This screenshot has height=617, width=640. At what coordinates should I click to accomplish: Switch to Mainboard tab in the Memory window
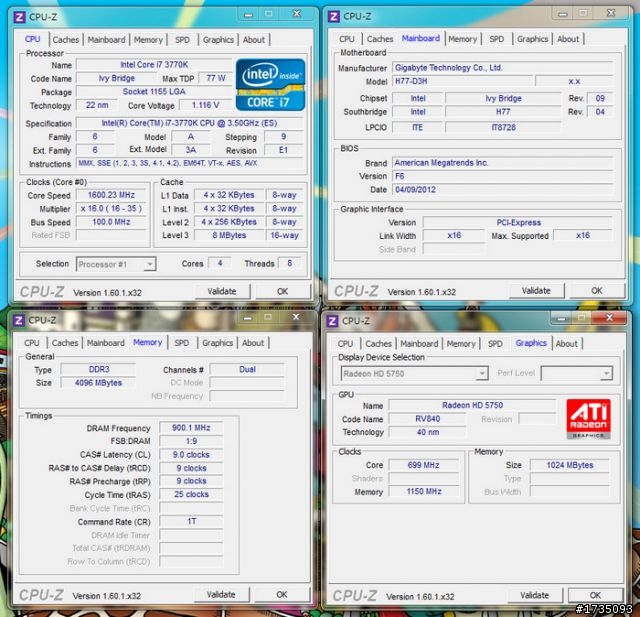[x=106, y=343]
